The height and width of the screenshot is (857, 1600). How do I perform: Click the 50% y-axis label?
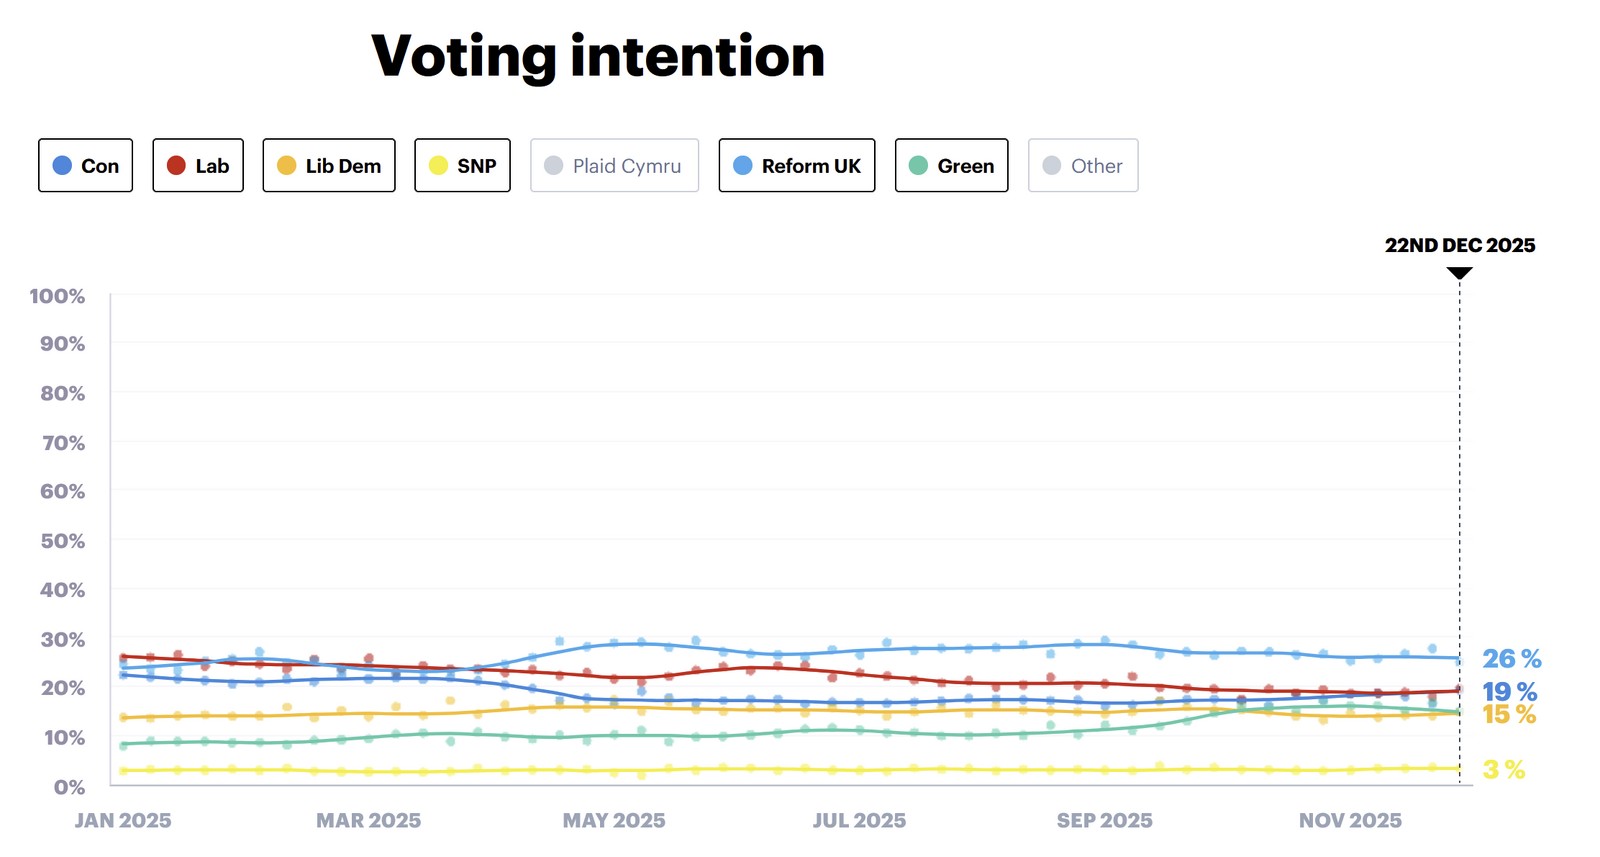62,541
